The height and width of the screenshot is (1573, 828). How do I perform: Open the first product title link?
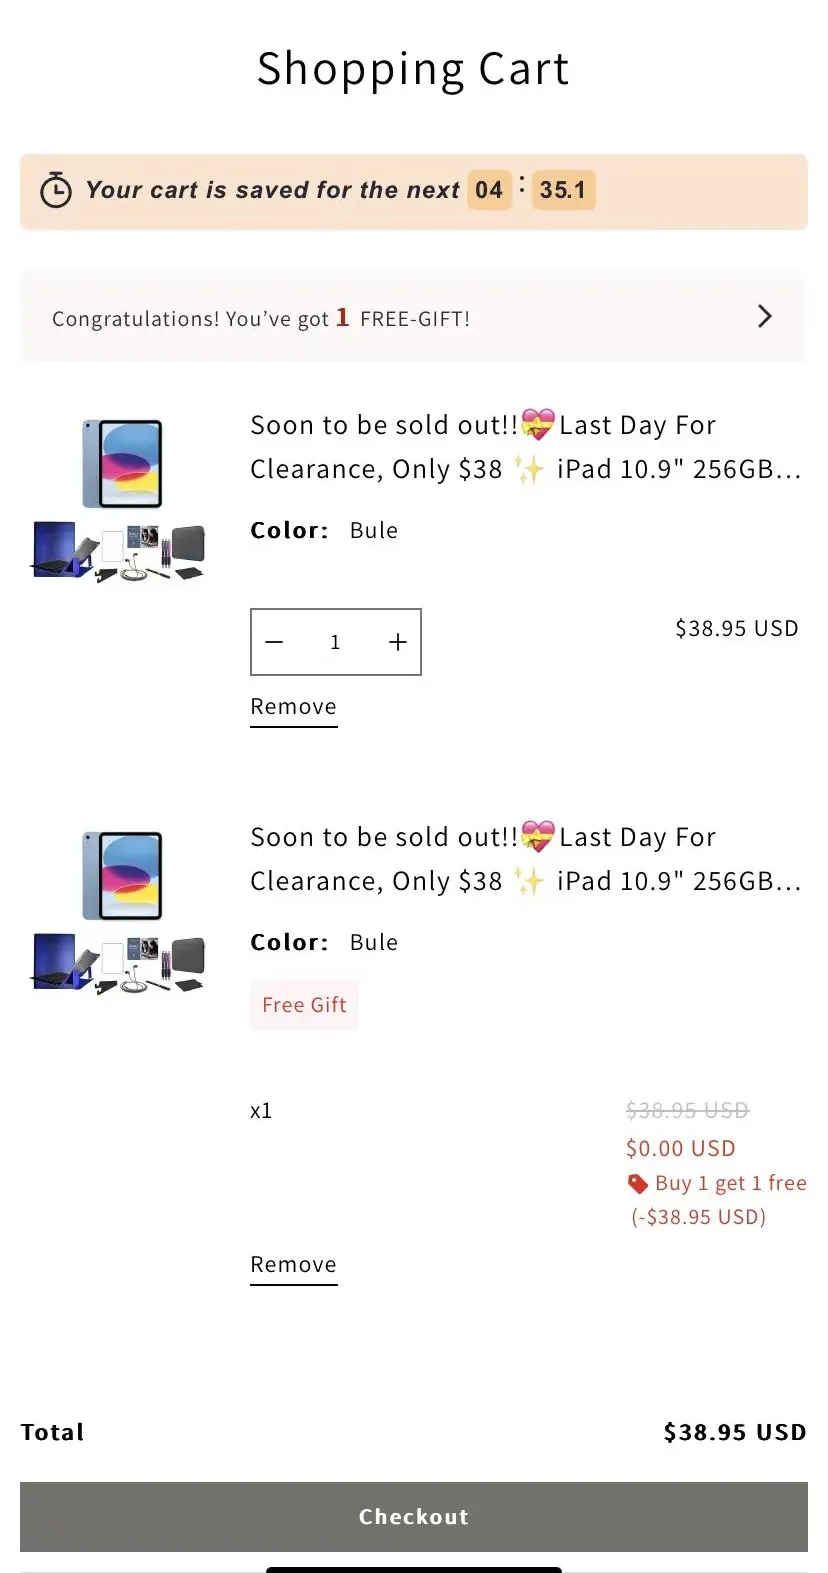(526, 447)
